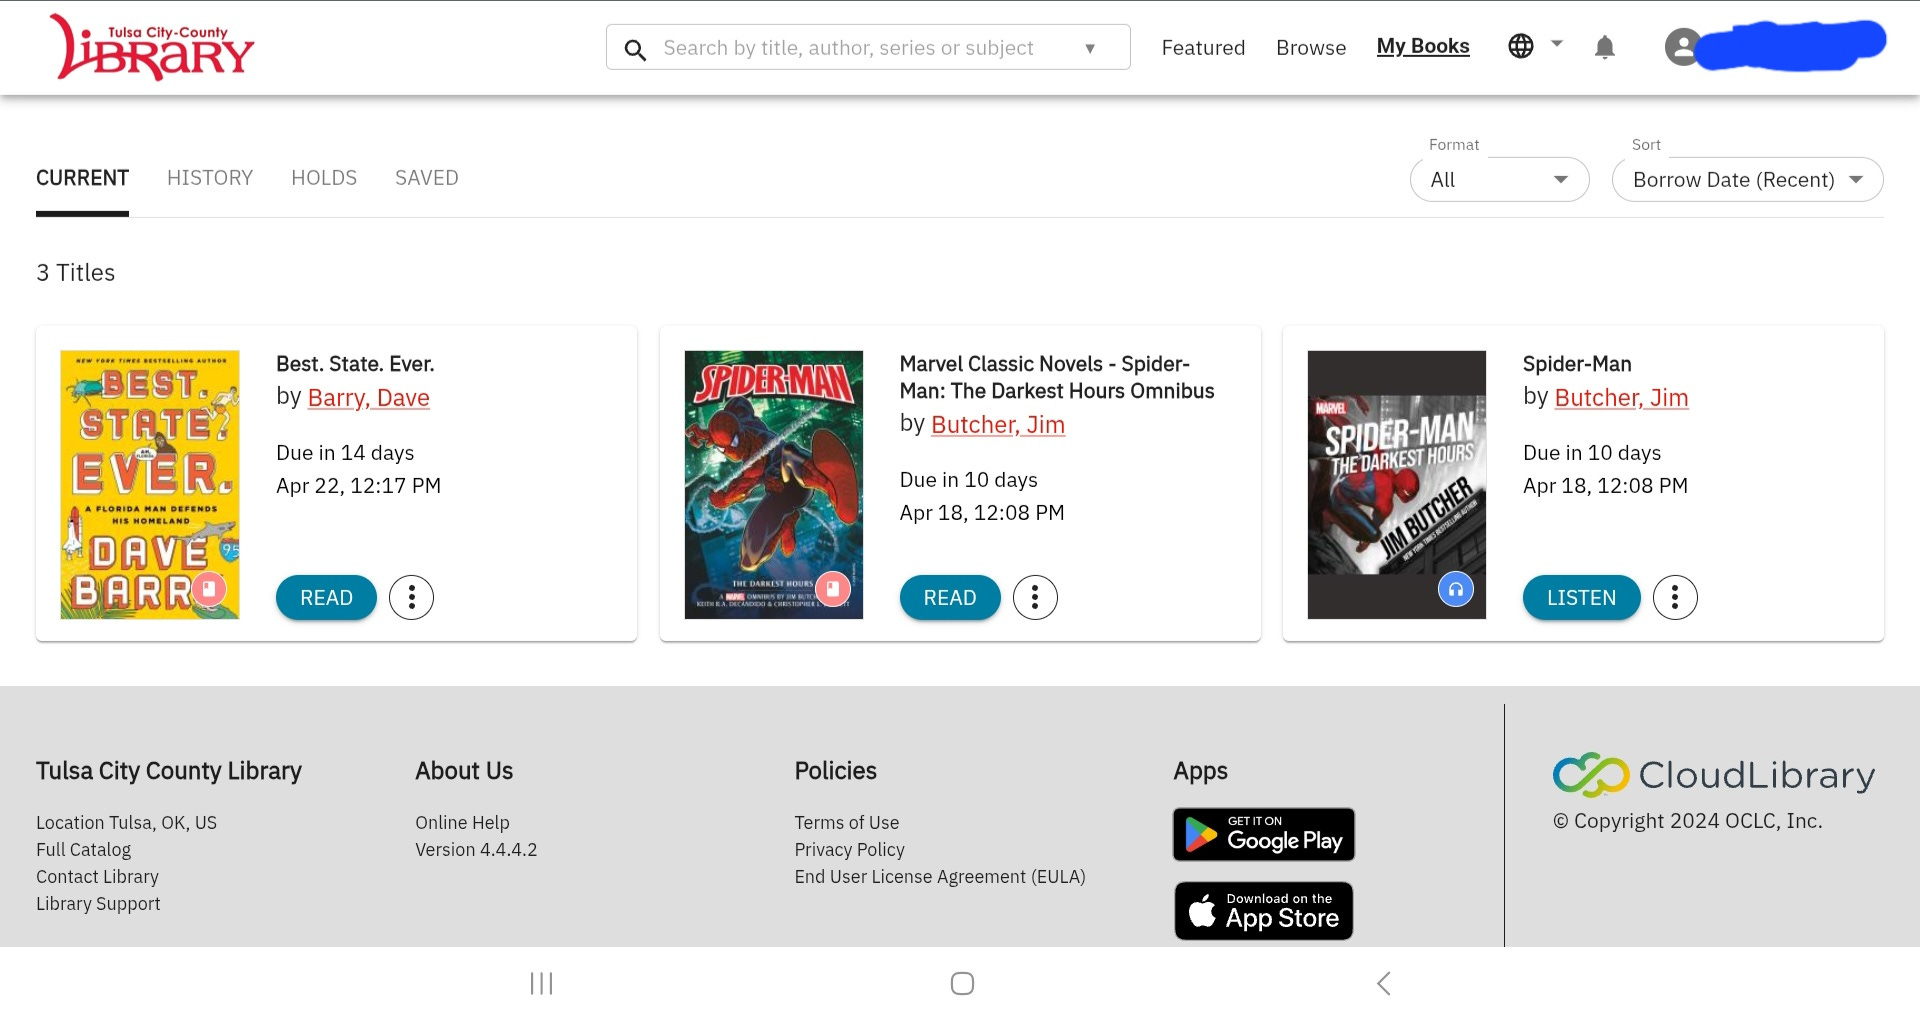
Task: Open the Get it on Google Play badge
Action: (1264, 834)
